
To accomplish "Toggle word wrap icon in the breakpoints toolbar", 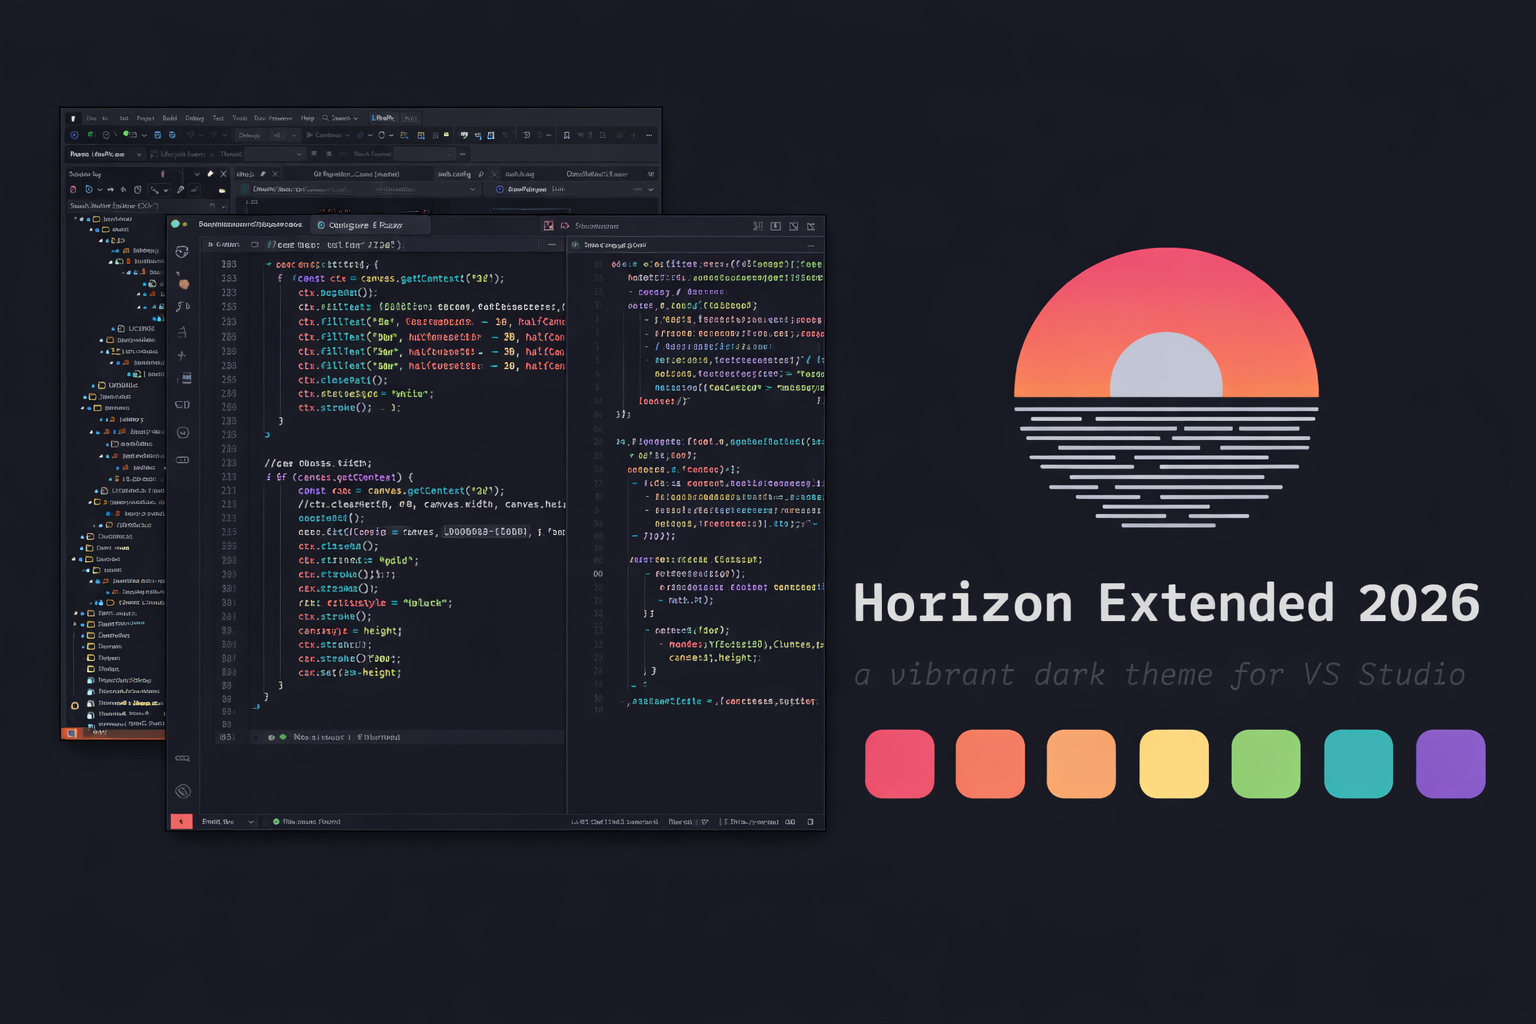I will click(196, 189).
